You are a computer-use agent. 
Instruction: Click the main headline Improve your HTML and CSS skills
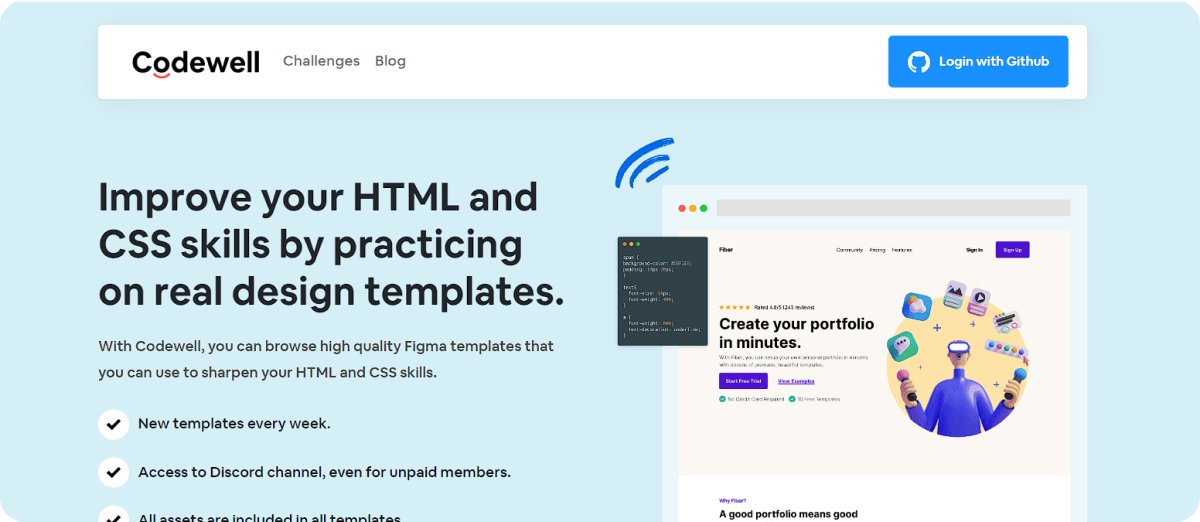click(331, 244)
